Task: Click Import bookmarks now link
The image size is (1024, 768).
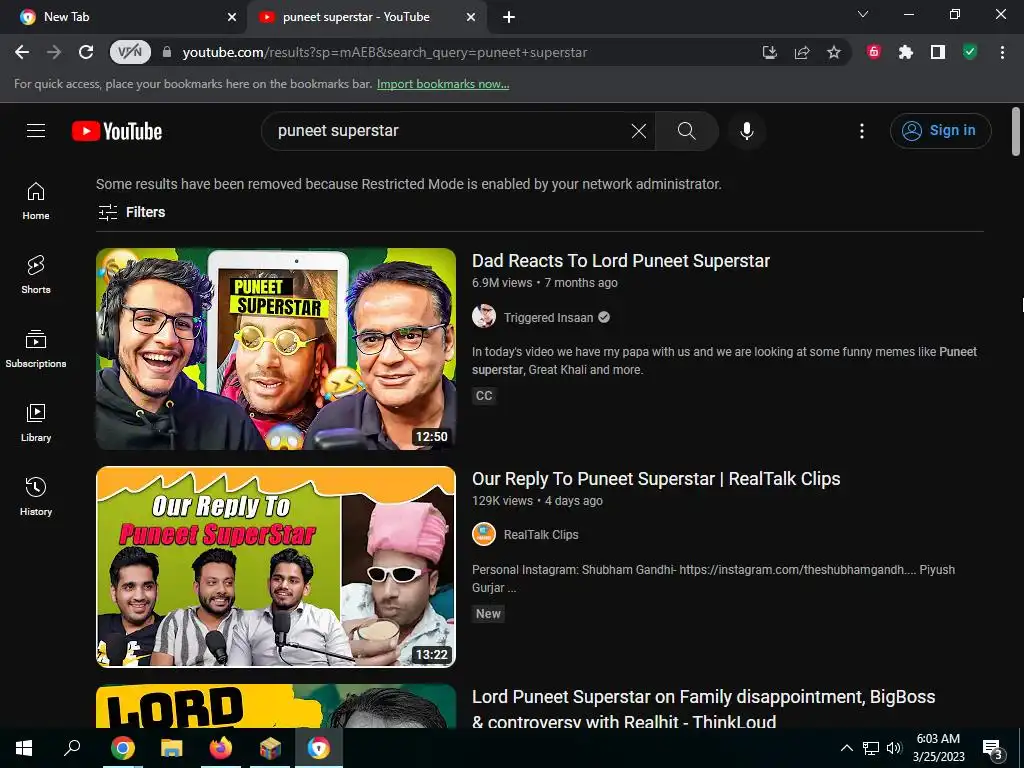Action: pos(443,84)
